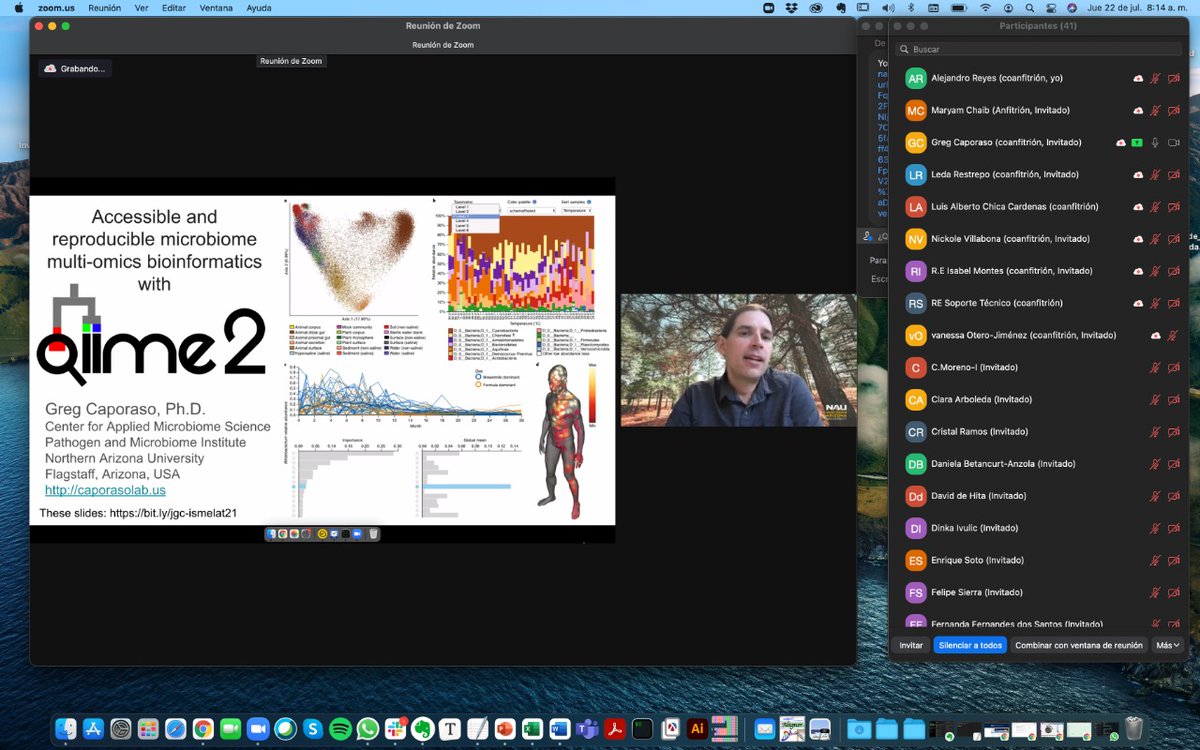The width and height of the screenshot is (1200, 750).
Task: Click muted microphone icon for Alejandro Reyes
Action: pos(1155,79)
